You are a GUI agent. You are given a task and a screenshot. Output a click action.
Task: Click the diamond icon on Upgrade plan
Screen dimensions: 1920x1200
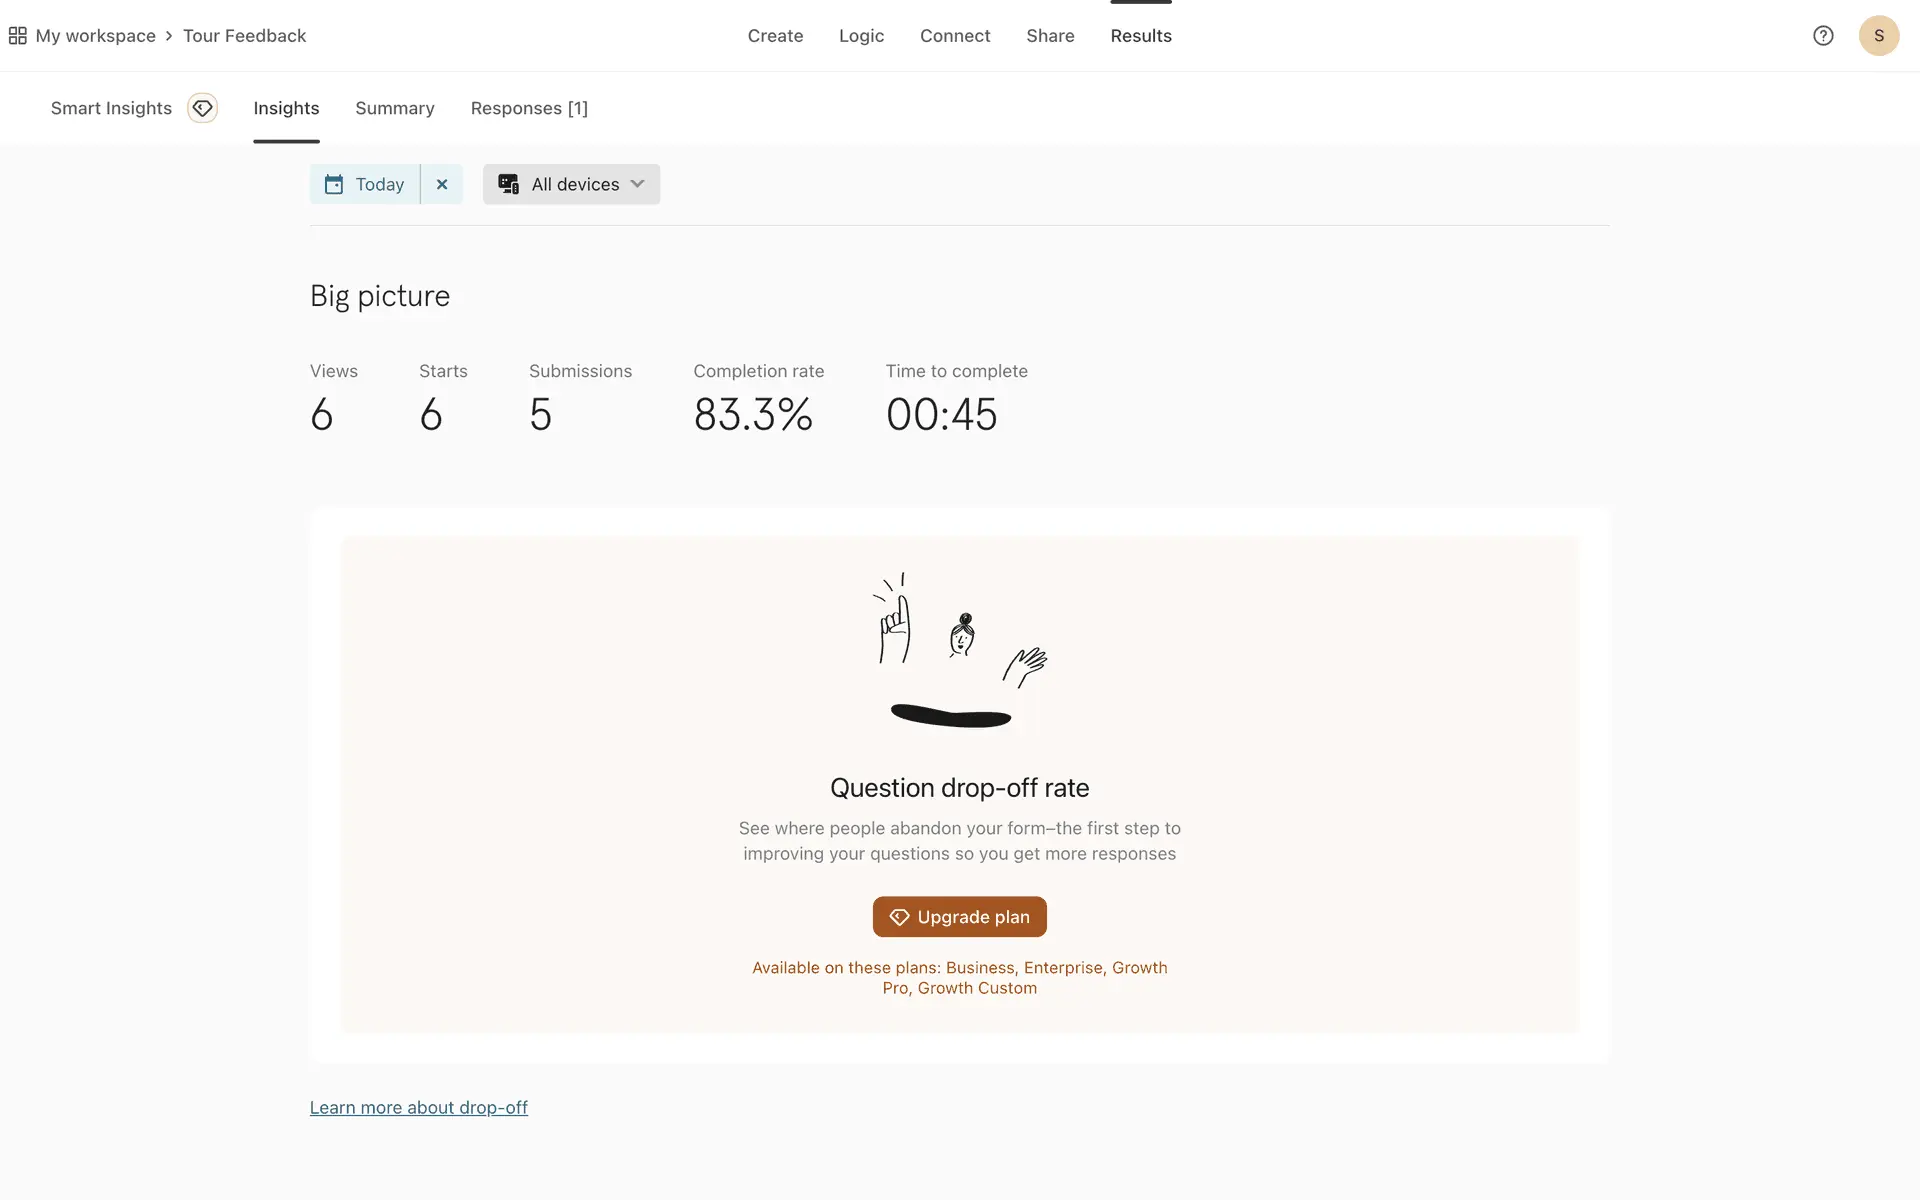click(899, 917)
